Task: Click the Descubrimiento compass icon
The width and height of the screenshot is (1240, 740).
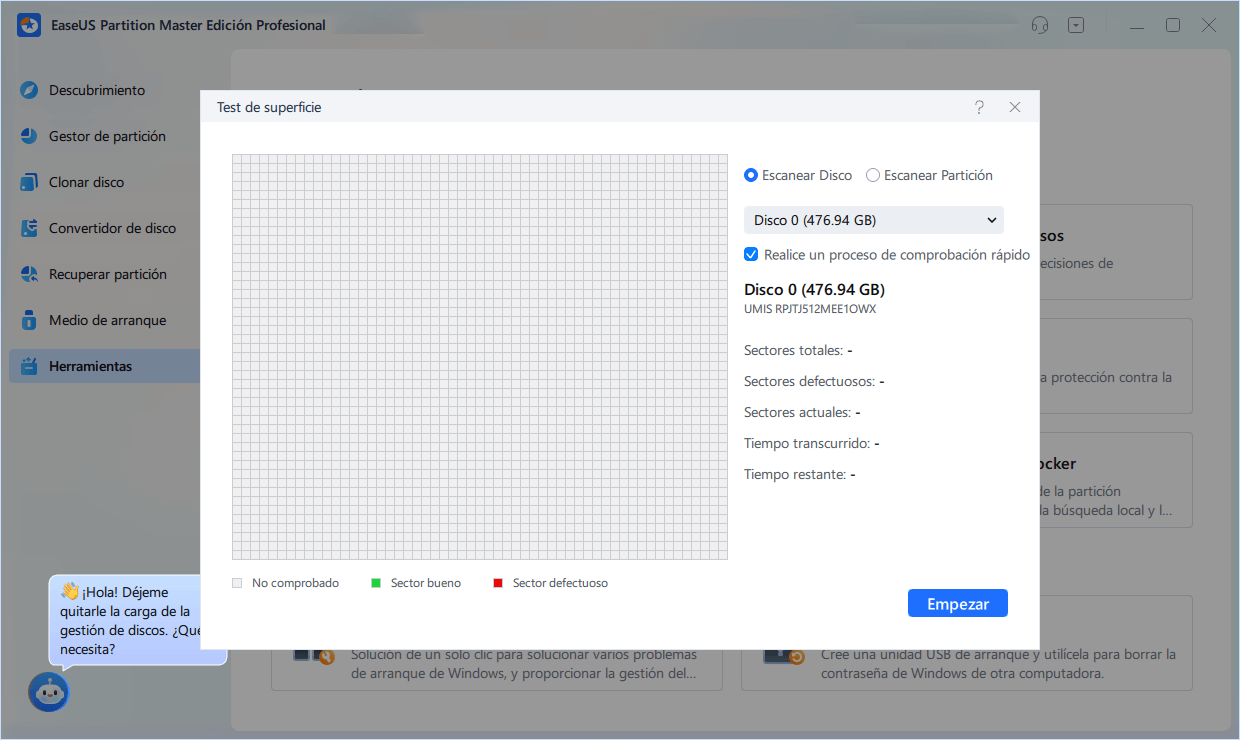Action: pyautogui.click(x=30, y=90)
